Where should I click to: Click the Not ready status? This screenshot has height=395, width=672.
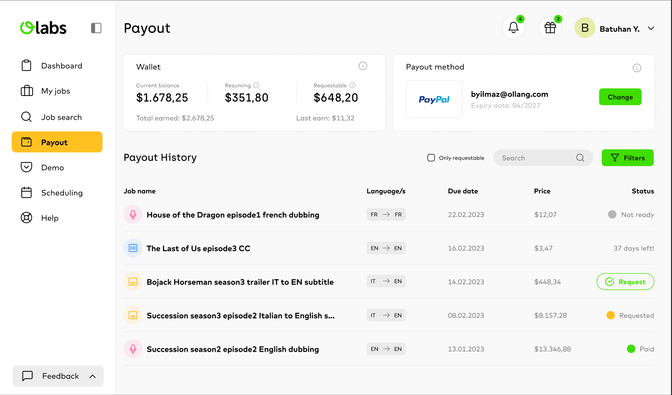pos(631,215)
